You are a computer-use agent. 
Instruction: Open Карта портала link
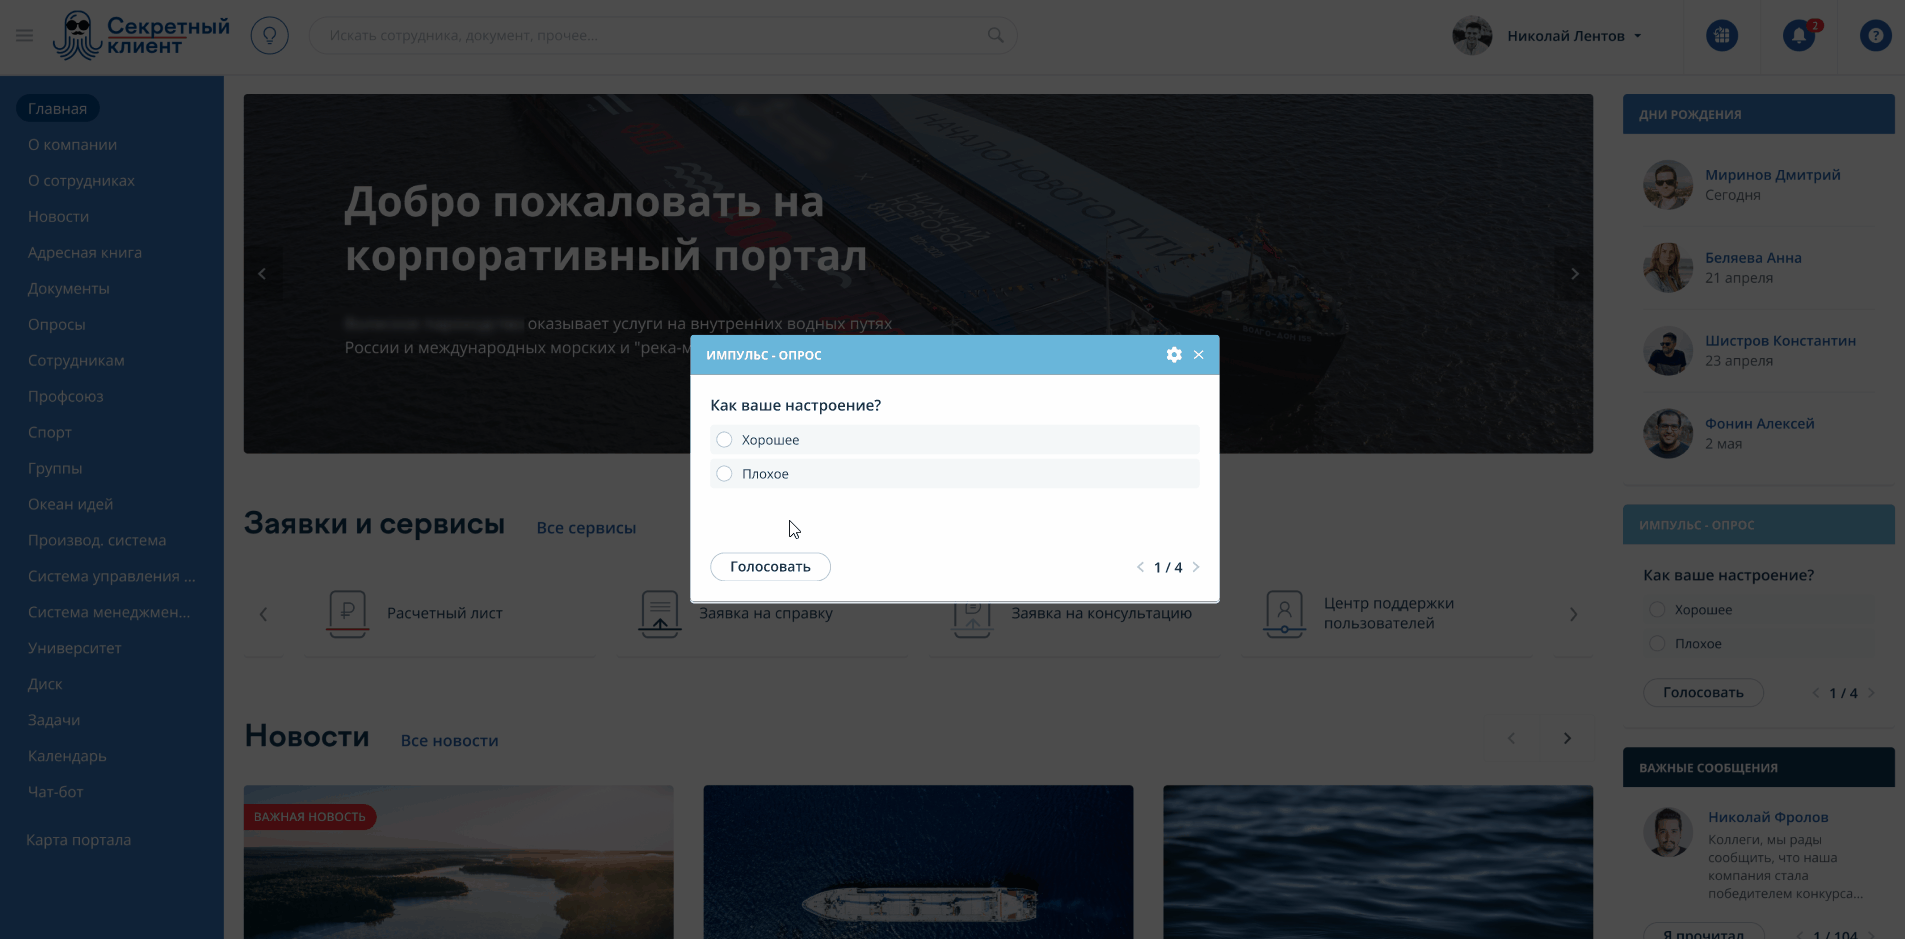[x=78, y=840]
